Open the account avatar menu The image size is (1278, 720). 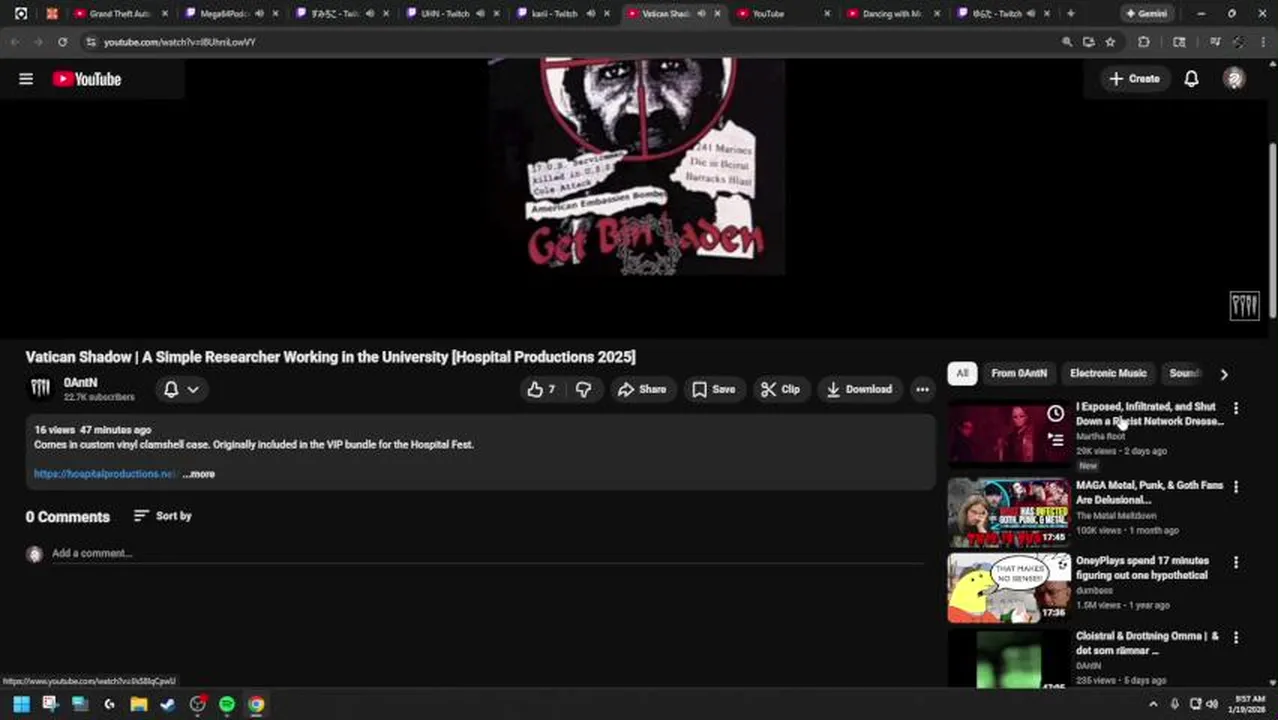[x=1234, y=79]
